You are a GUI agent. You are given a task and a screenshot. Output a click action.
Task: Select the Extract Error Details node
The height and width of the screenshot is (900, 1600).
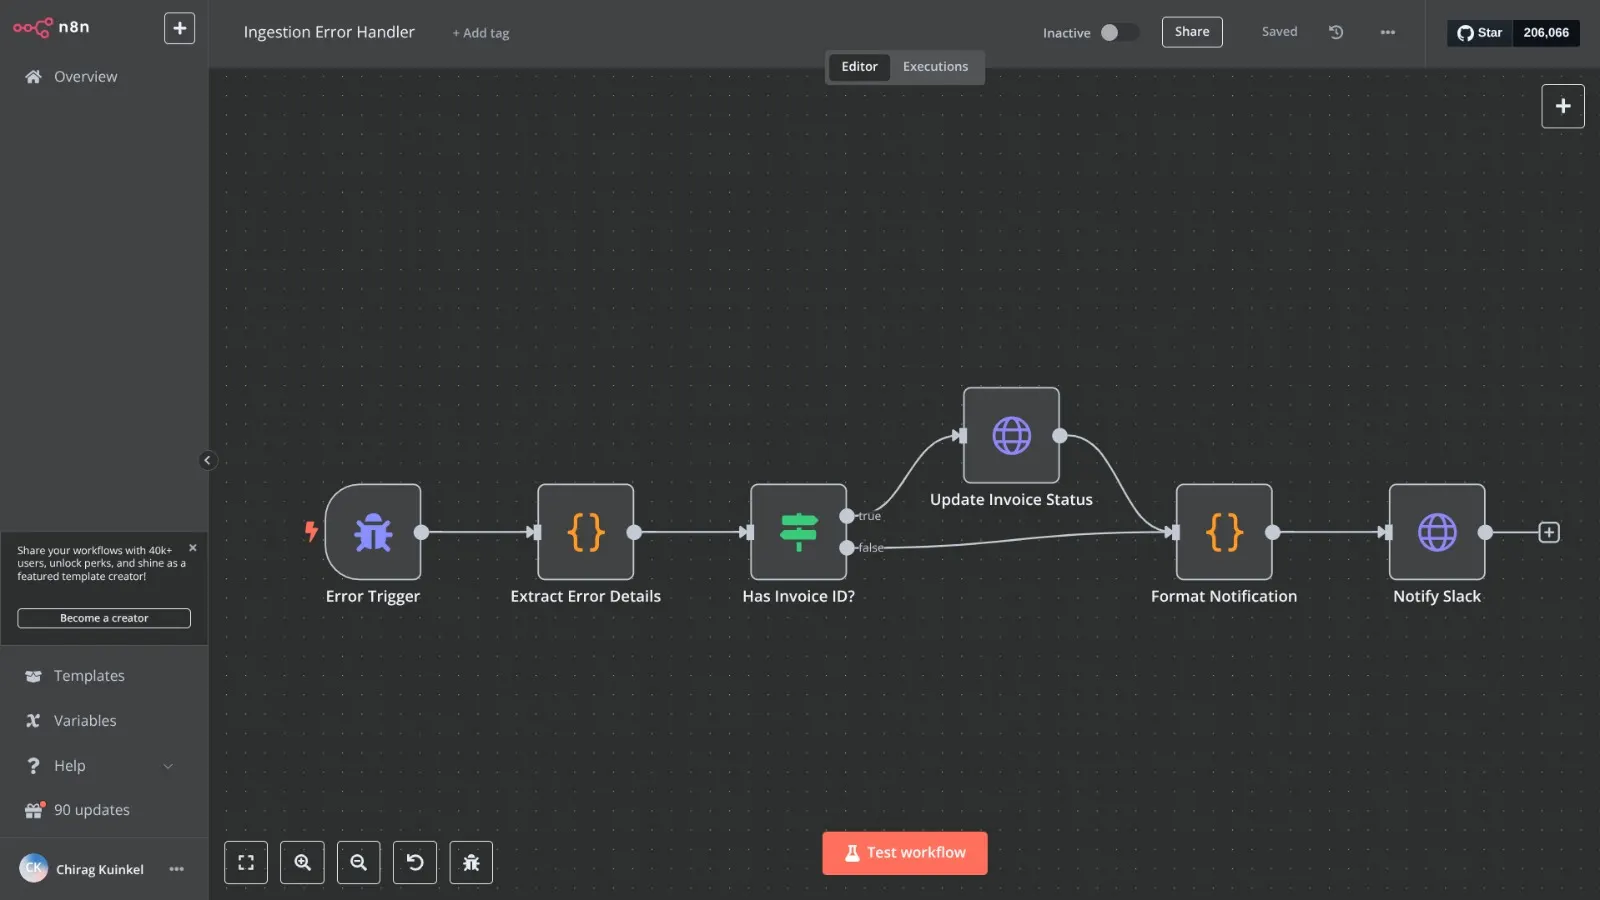pyautogui.click(x=585, y=532)
